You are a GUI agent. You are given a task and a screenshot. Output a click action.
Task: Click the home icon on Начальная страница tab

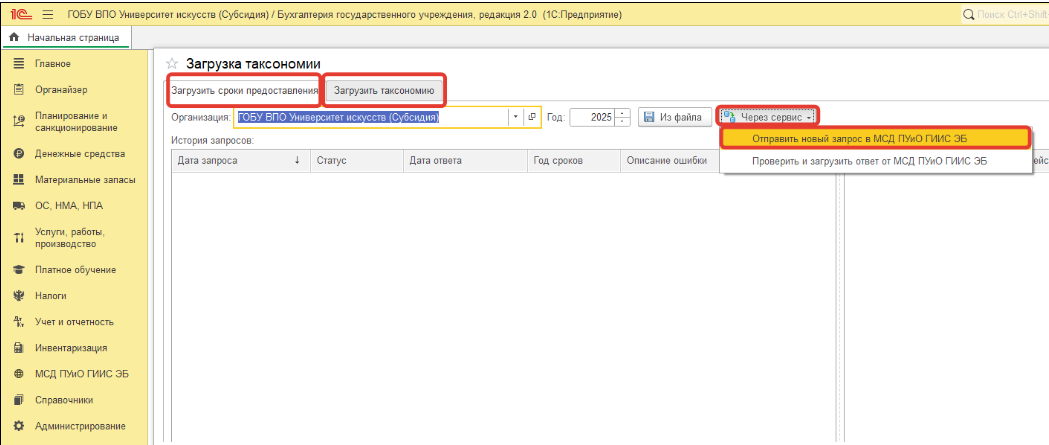coord(13,38)
